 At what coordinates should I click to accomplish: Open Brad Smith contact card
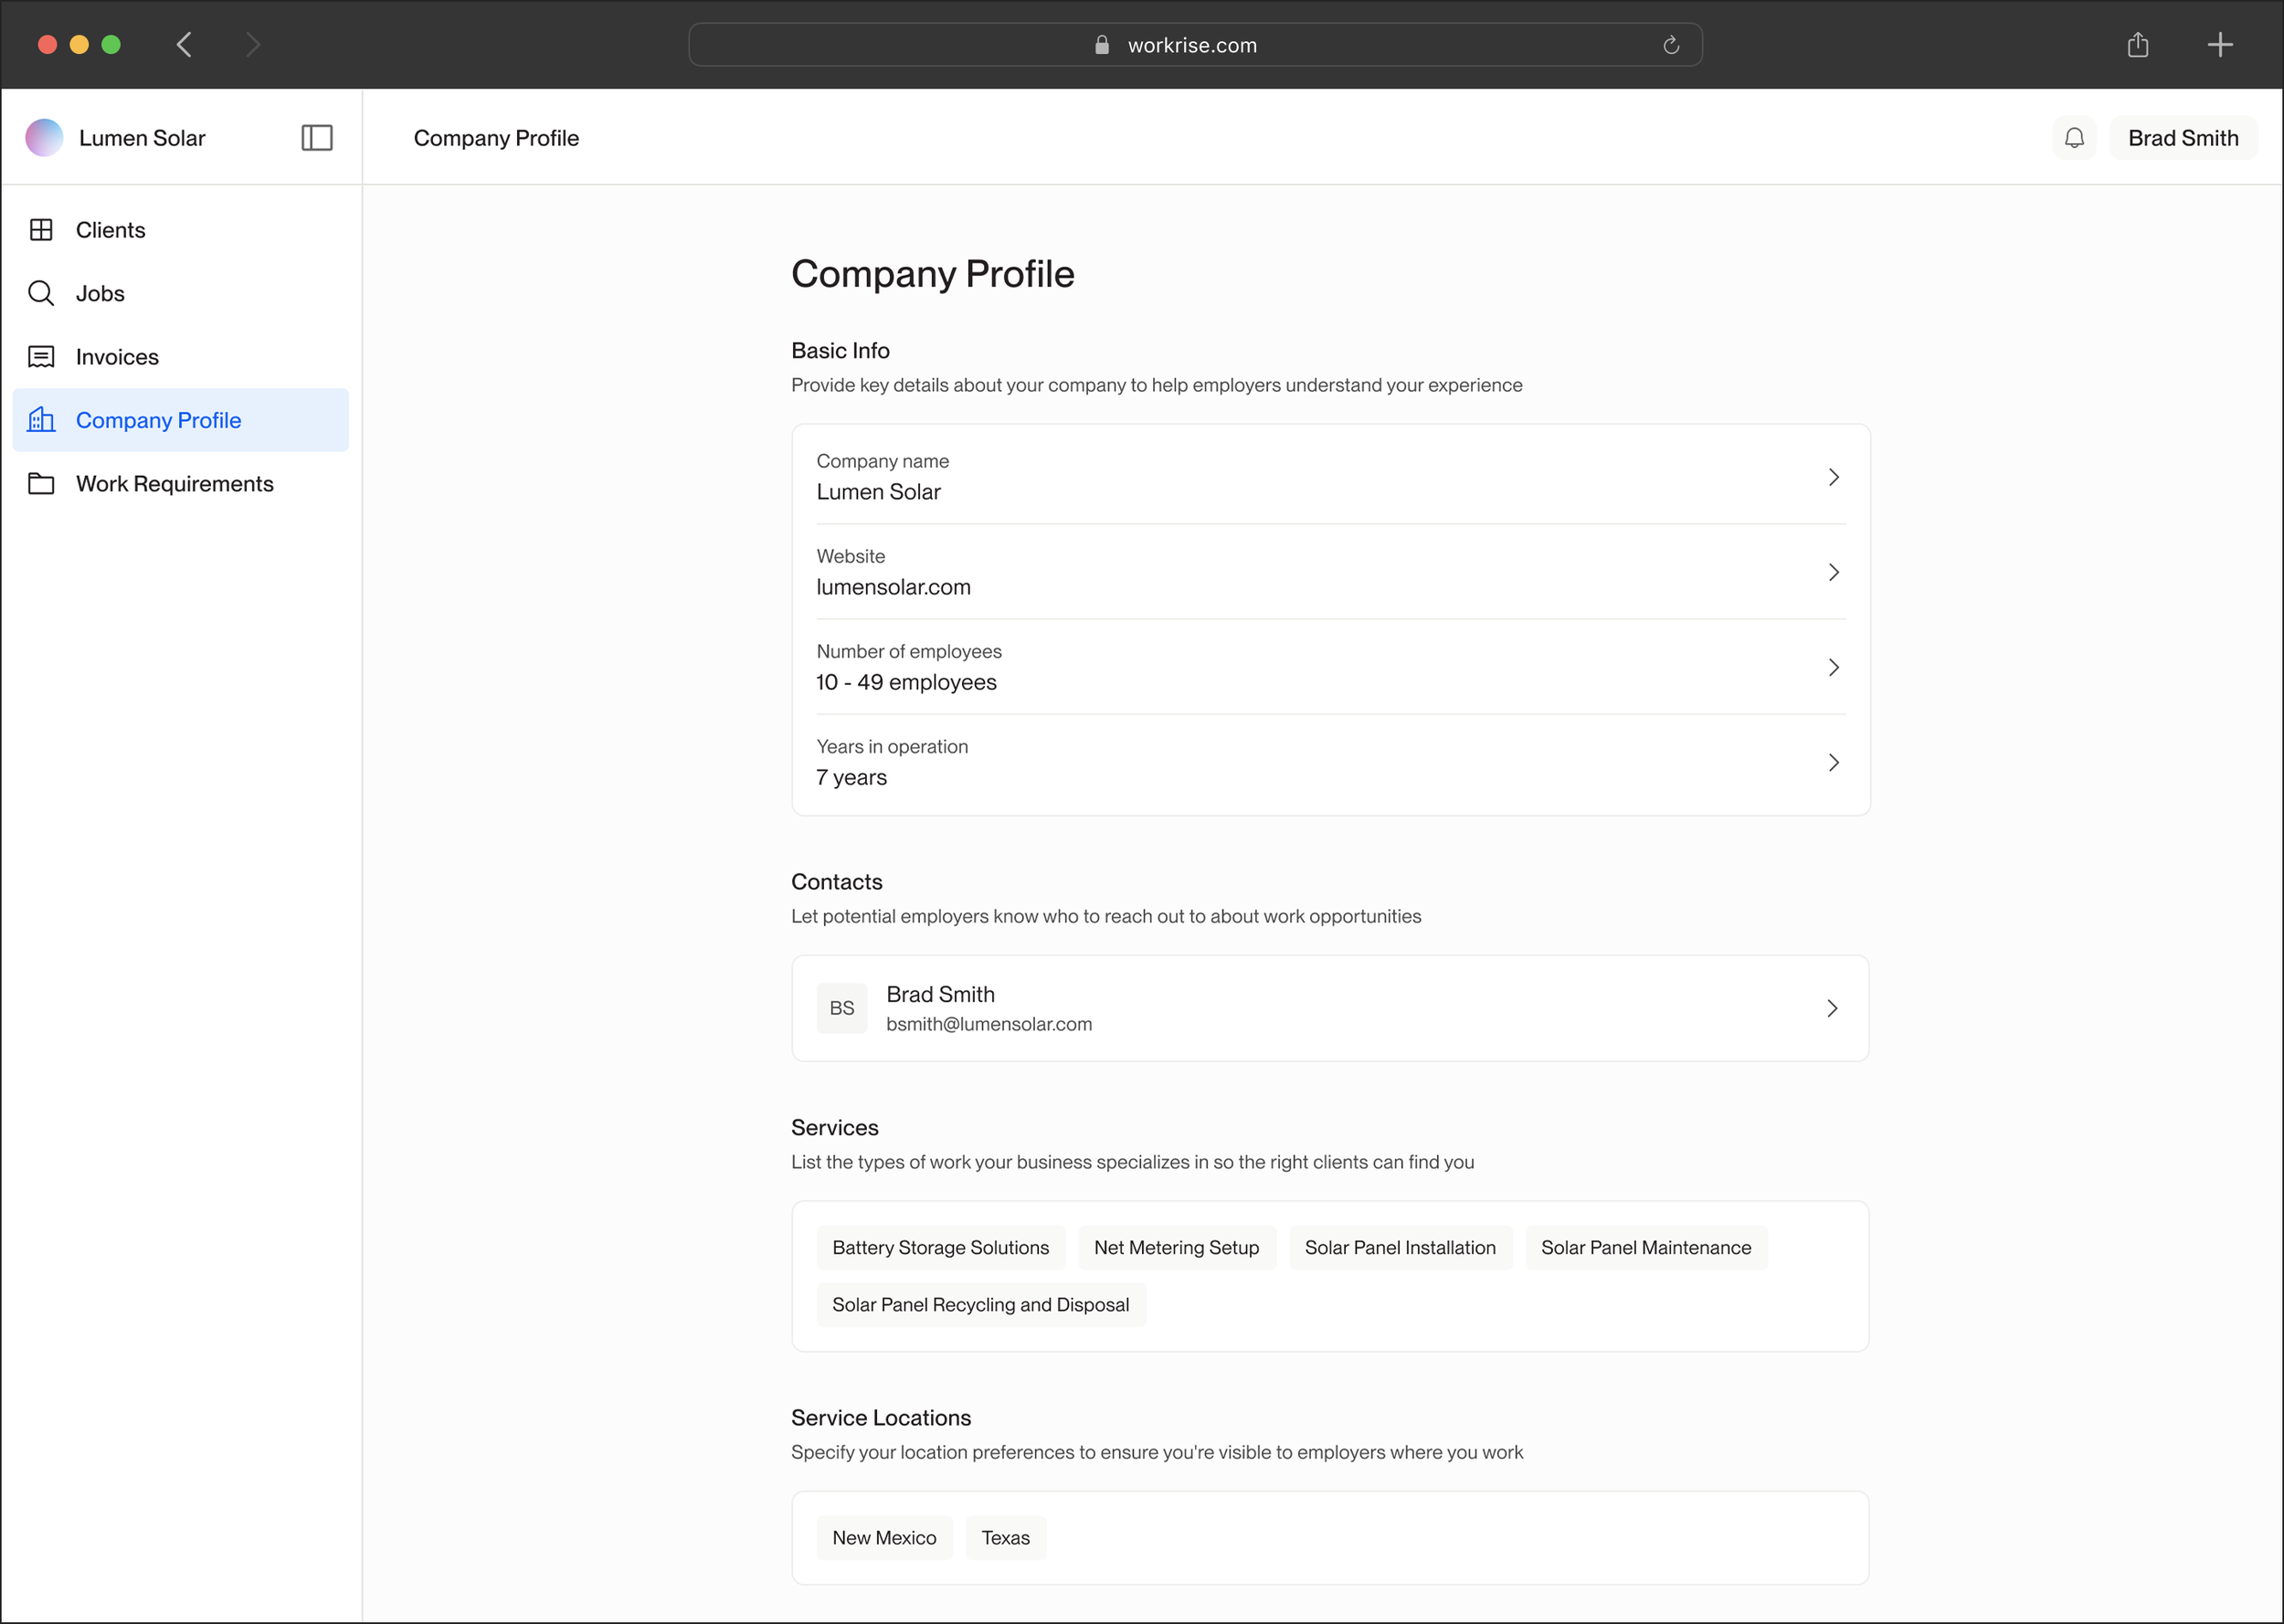click(x=1329, y=1008)
